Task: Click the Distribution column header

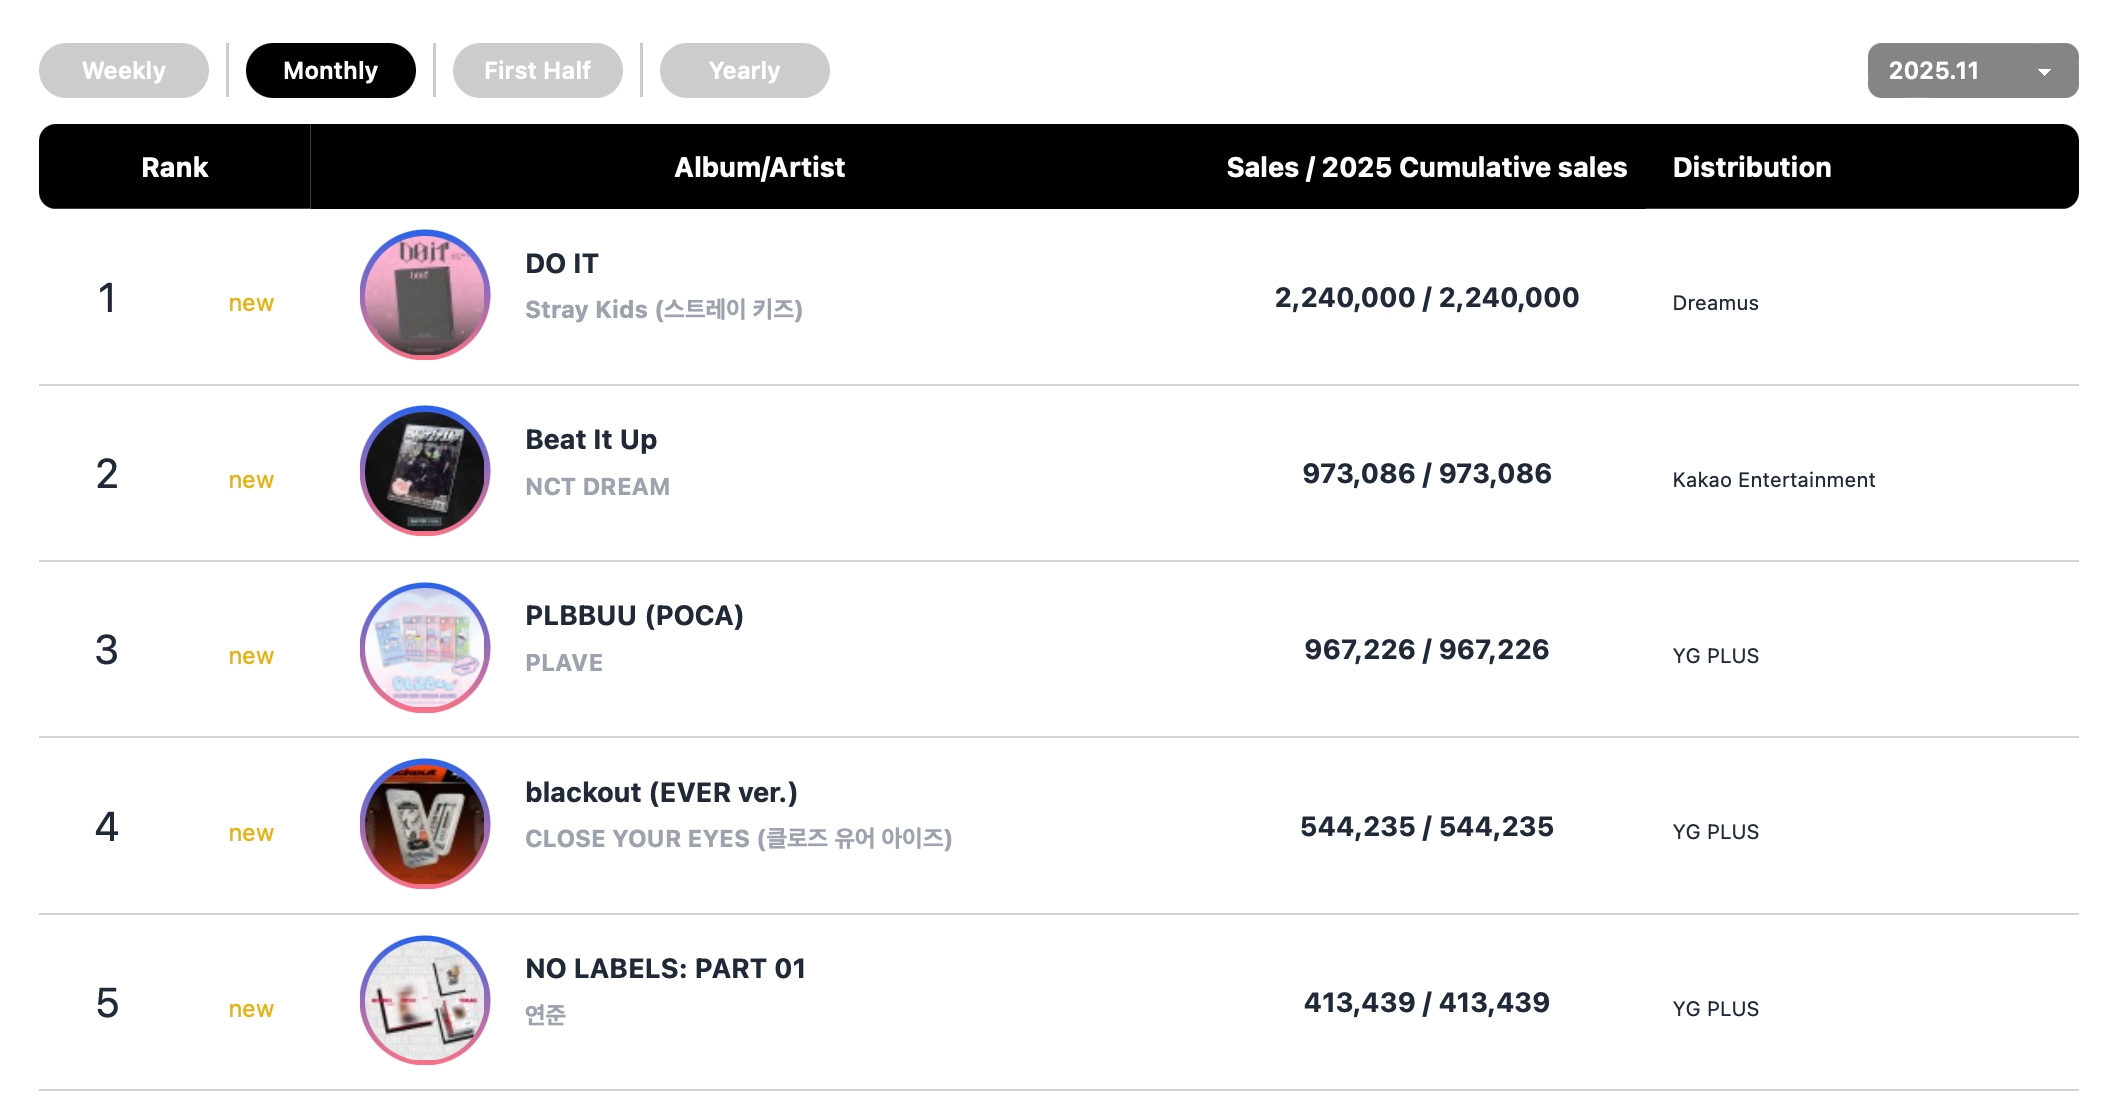Action: click(x=1751, y=167)
